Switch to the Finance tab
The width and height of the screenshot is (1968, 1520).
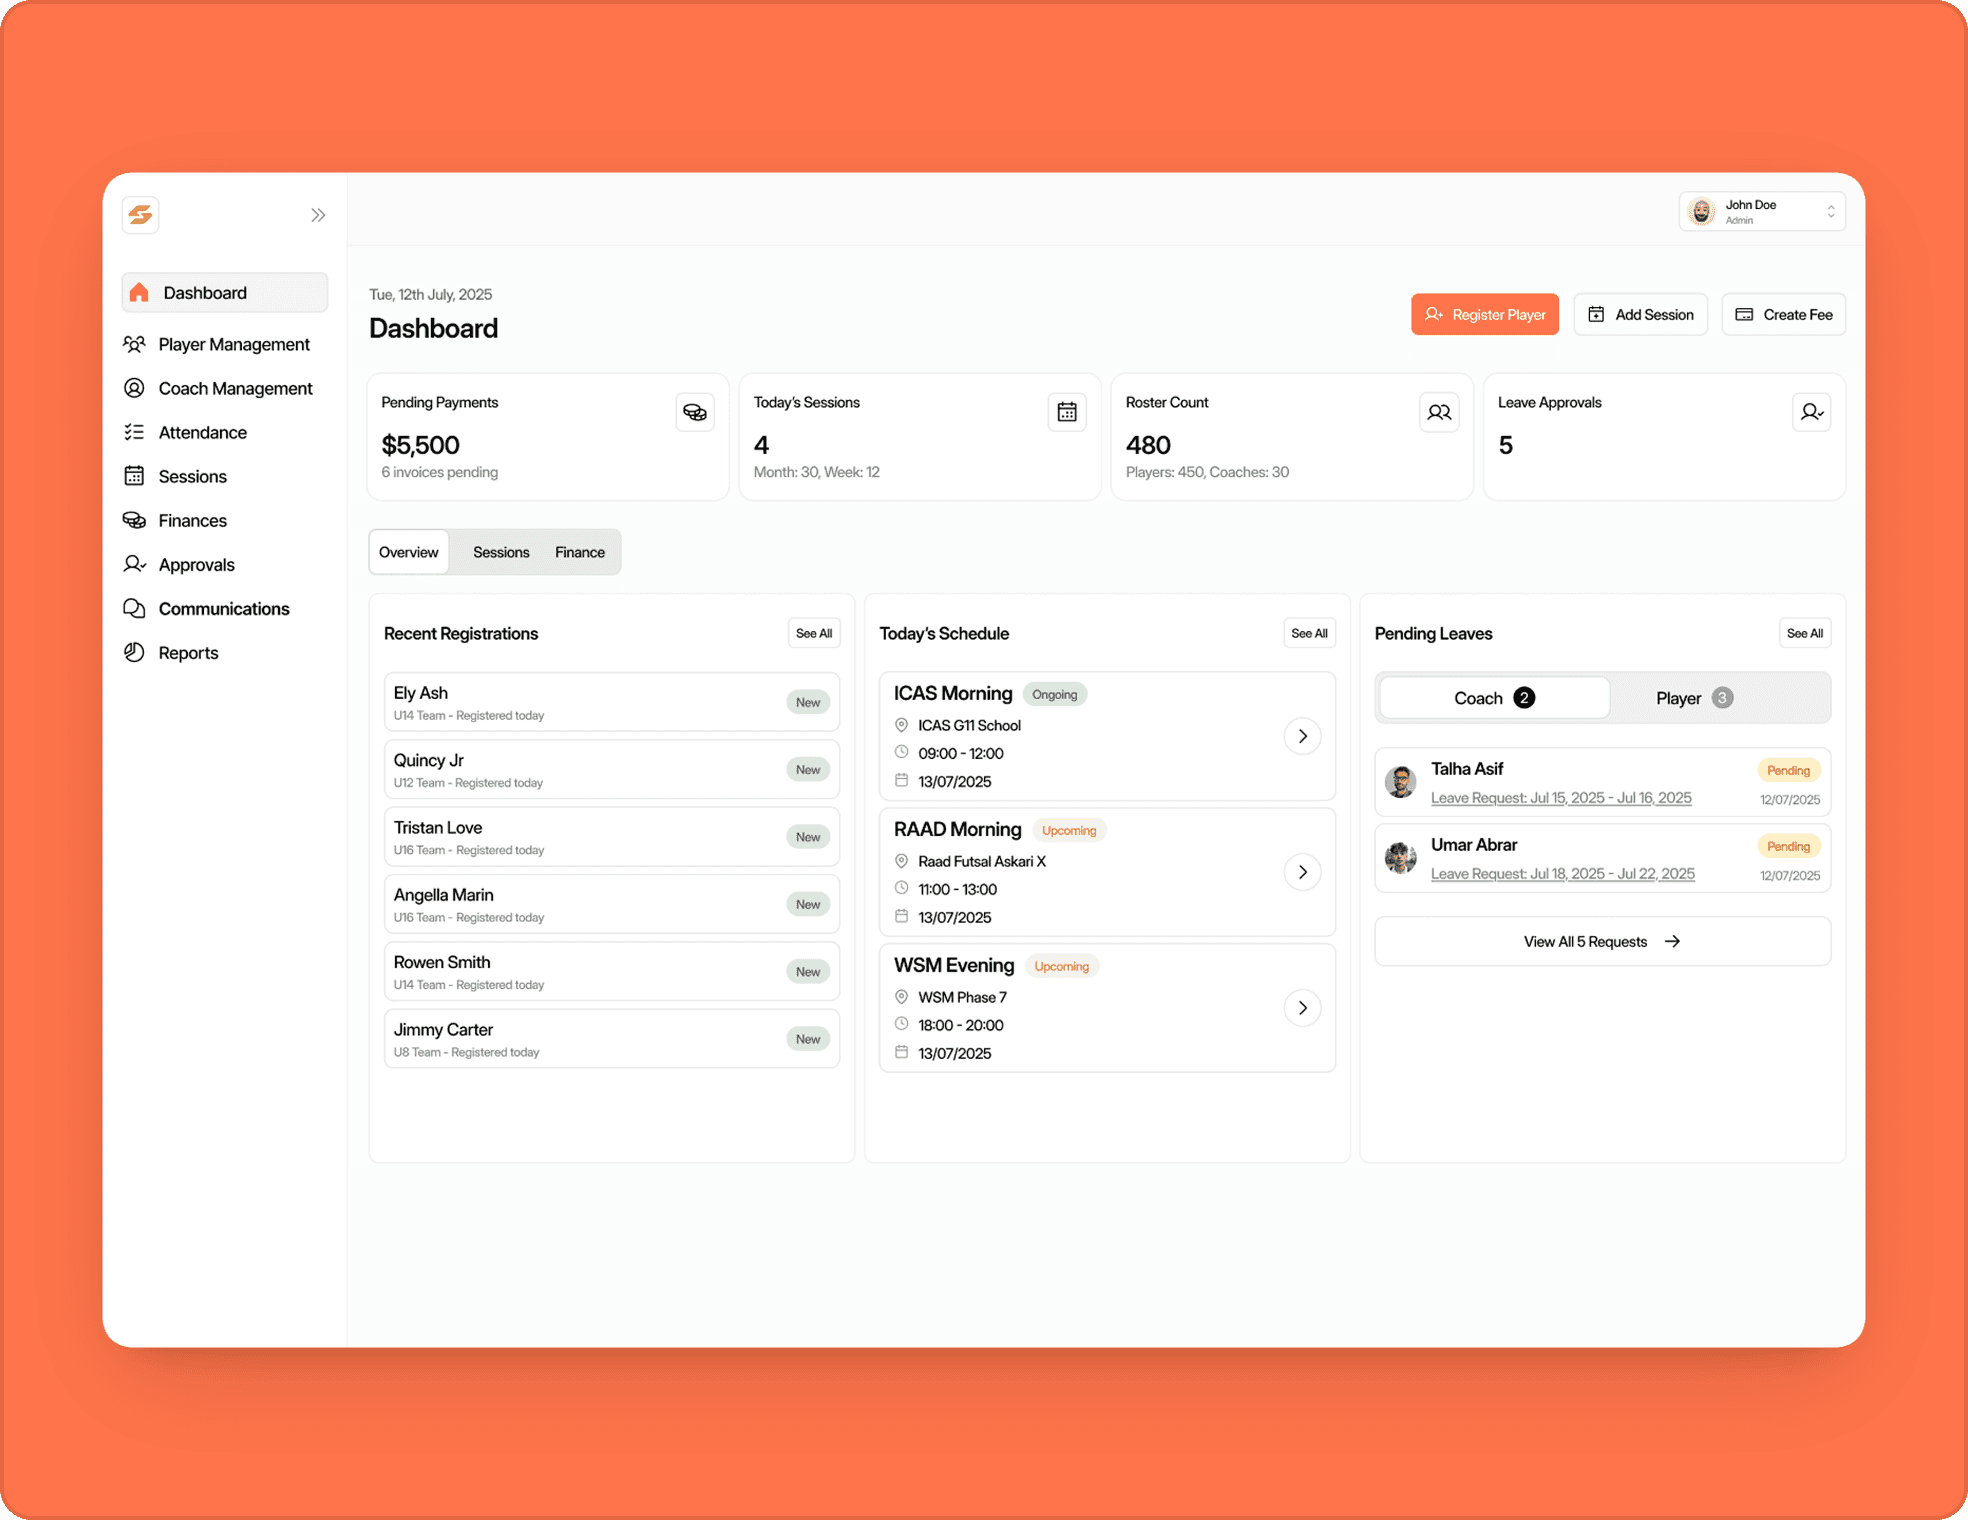[x=579, y=552]
